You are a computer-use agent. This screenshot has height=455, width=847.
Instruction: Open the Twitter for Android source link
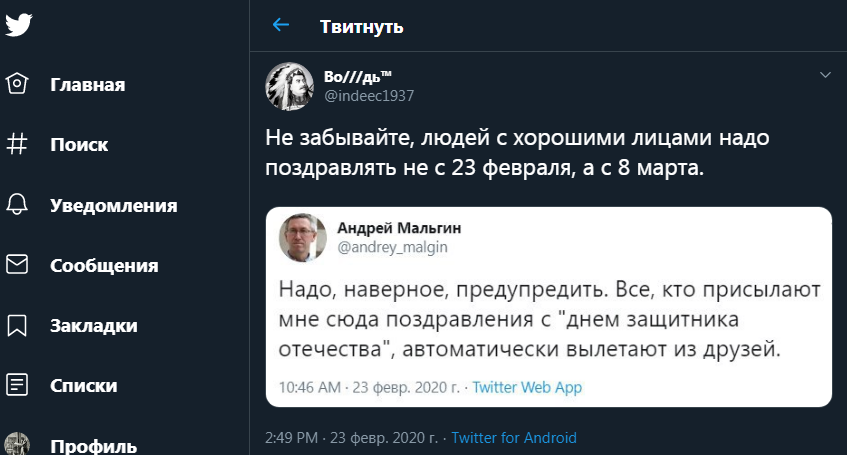tap(514, 438)
